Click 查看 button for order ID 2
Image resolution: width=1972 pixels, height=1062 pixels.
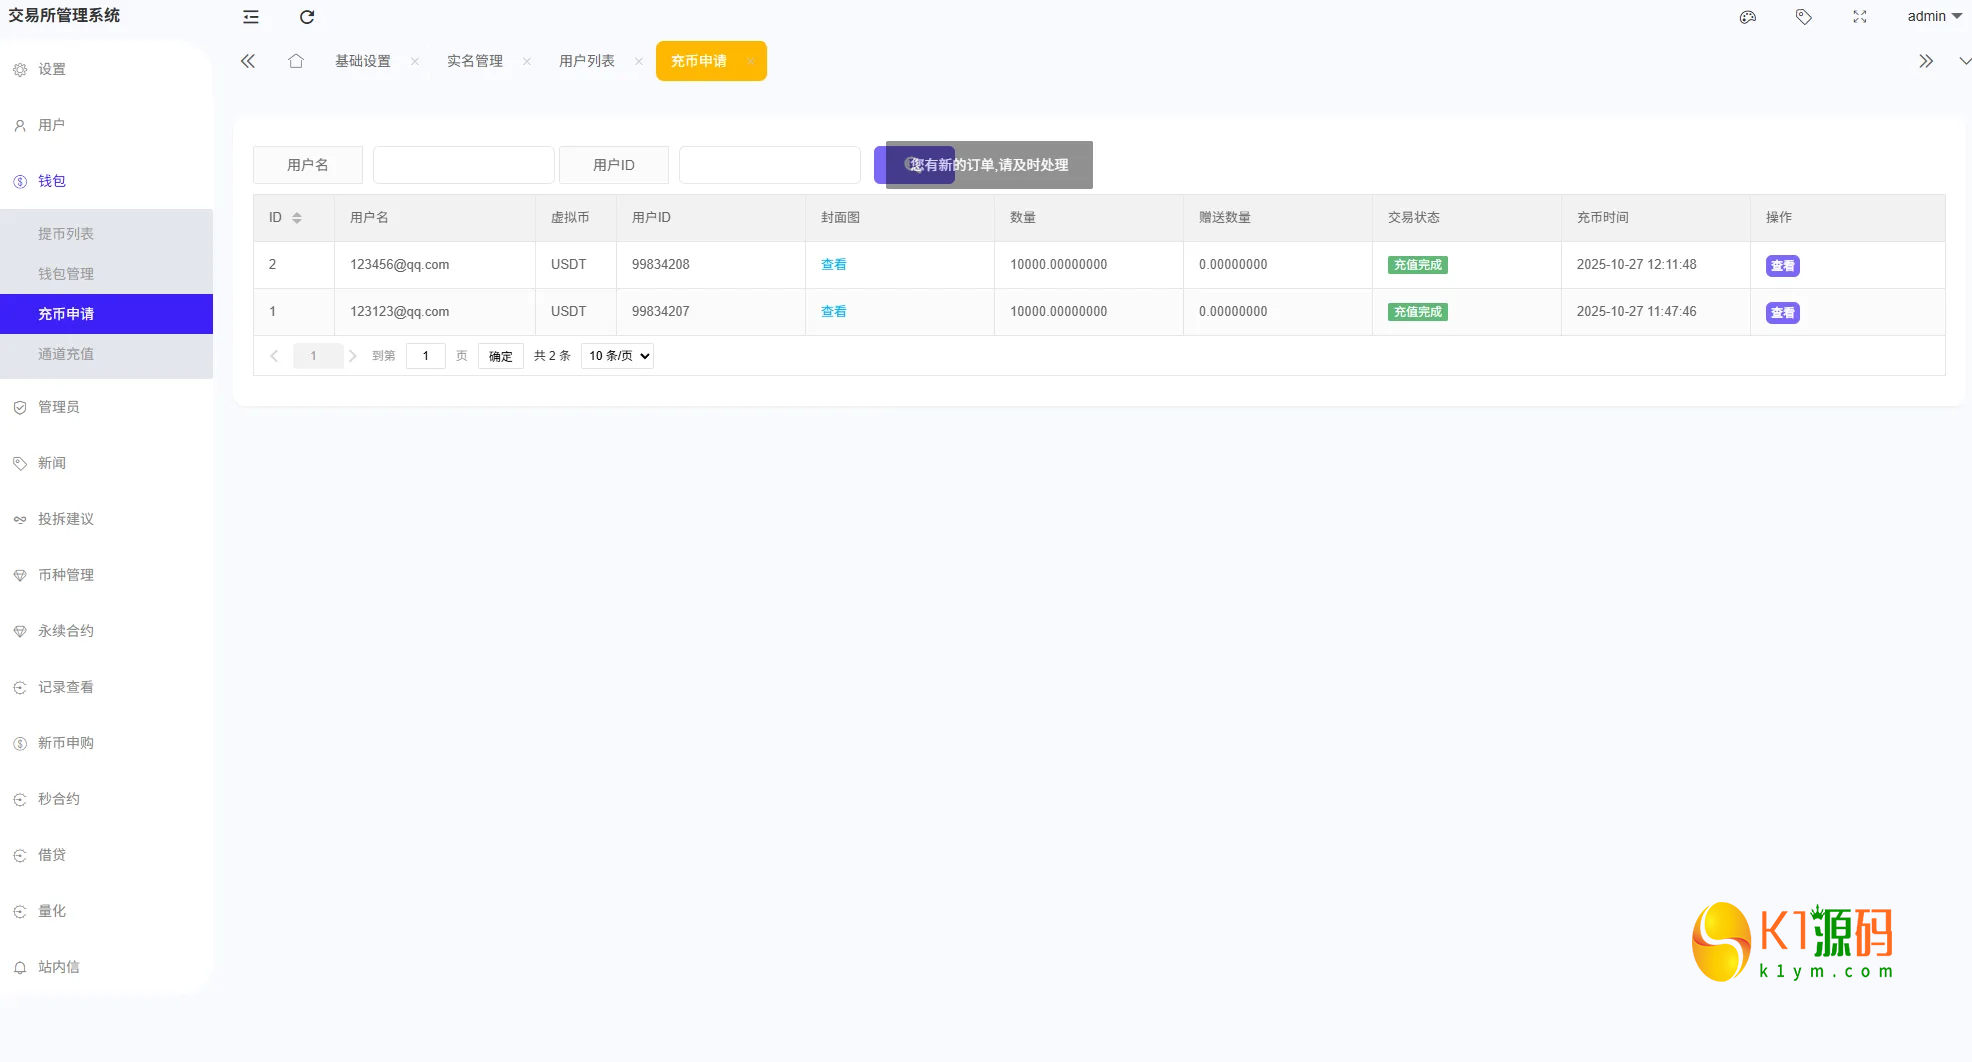click(1782, 266)
